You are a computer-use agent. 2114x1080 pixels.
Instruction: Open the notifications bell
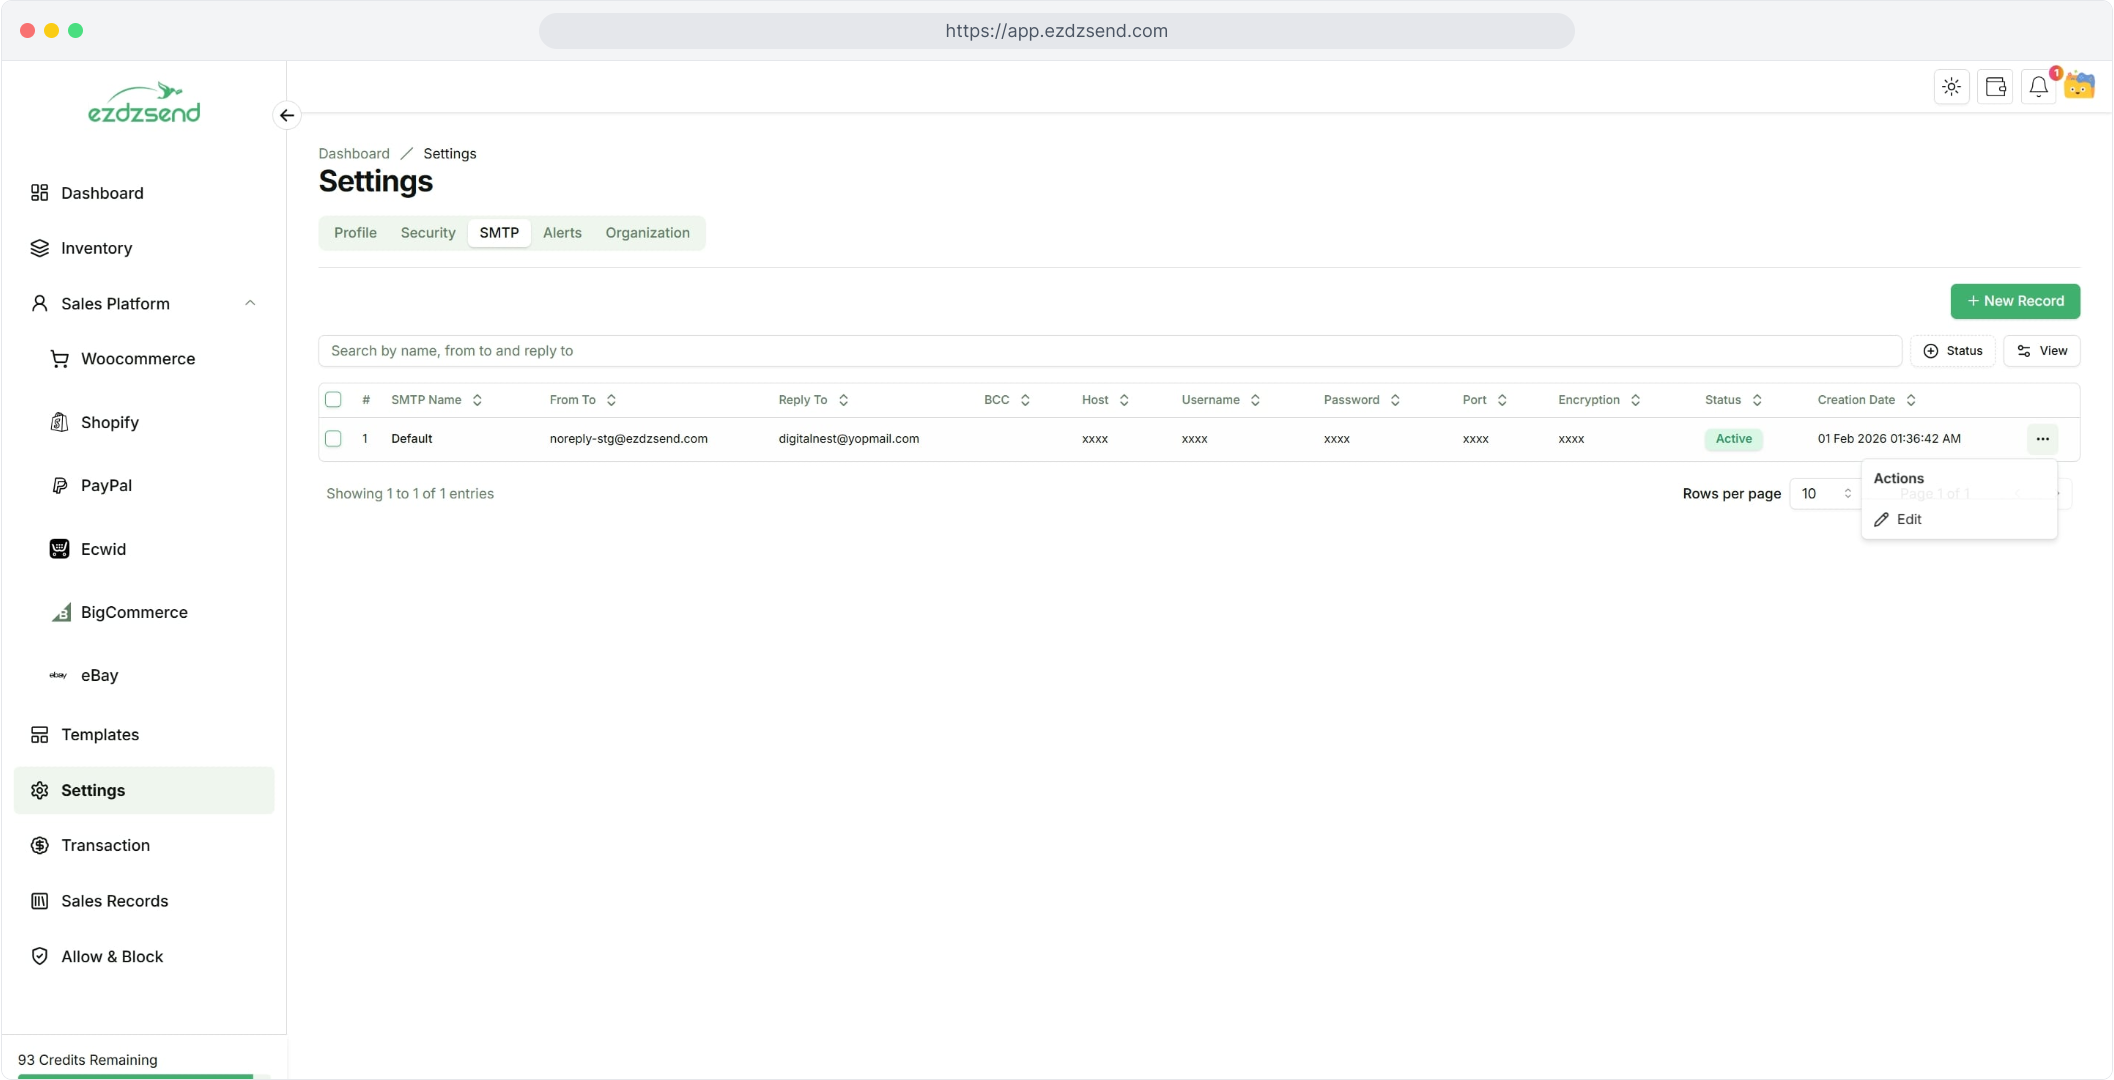pos(2038,87)
